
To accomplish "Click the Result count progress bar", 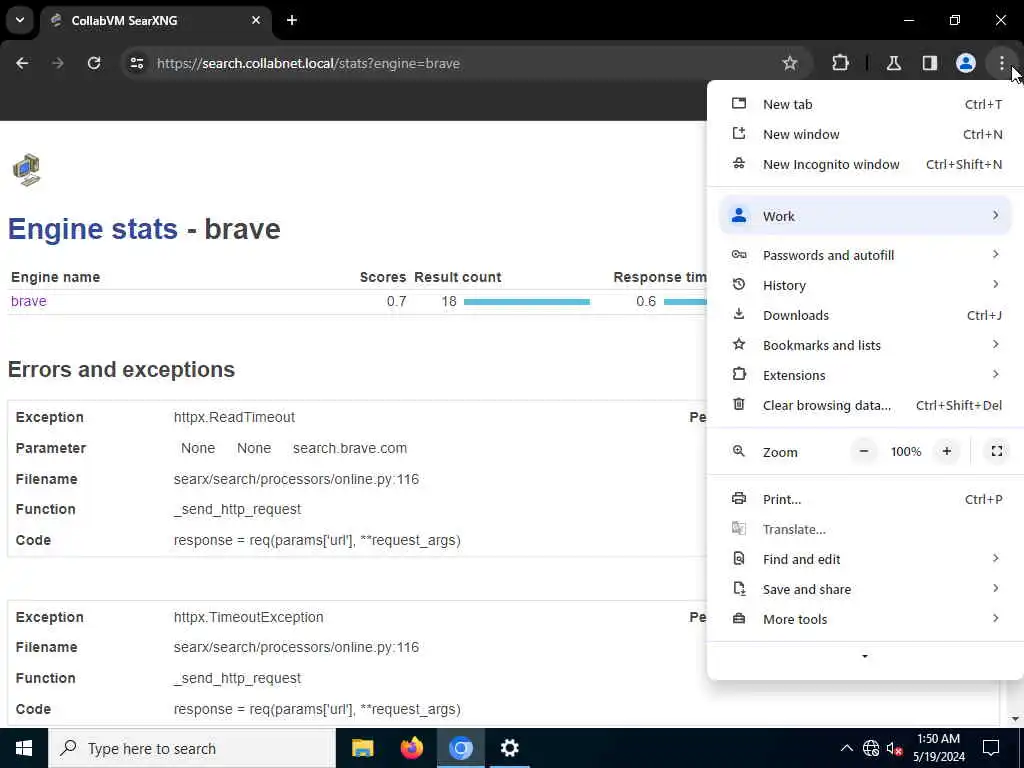I will pyautogui.click(x=526, y=302).
